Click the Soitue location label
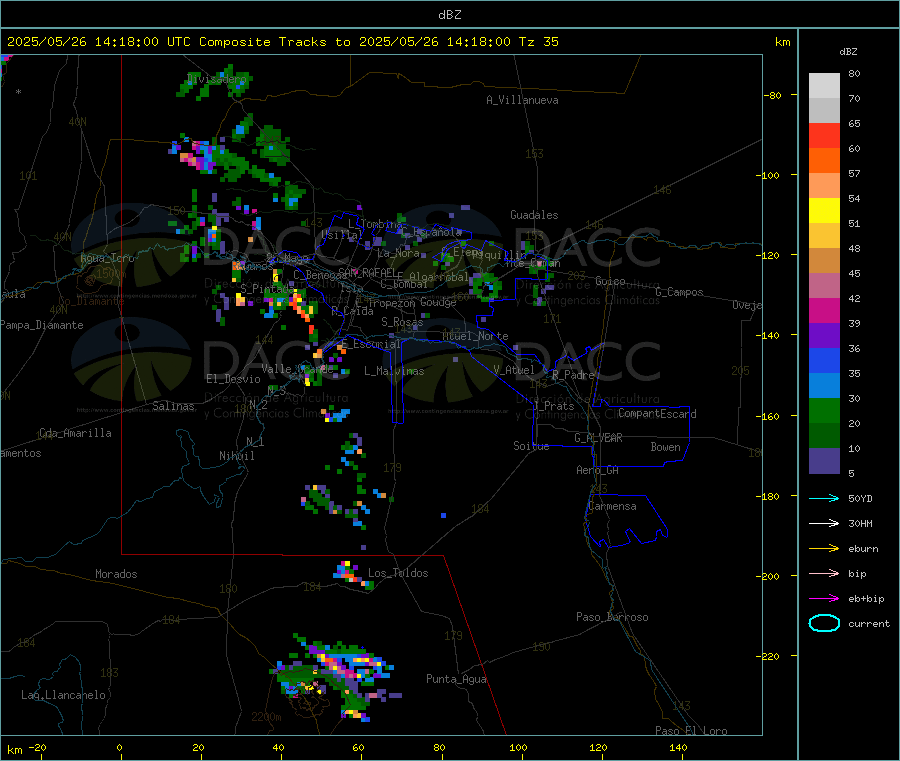 pos(531,446)
